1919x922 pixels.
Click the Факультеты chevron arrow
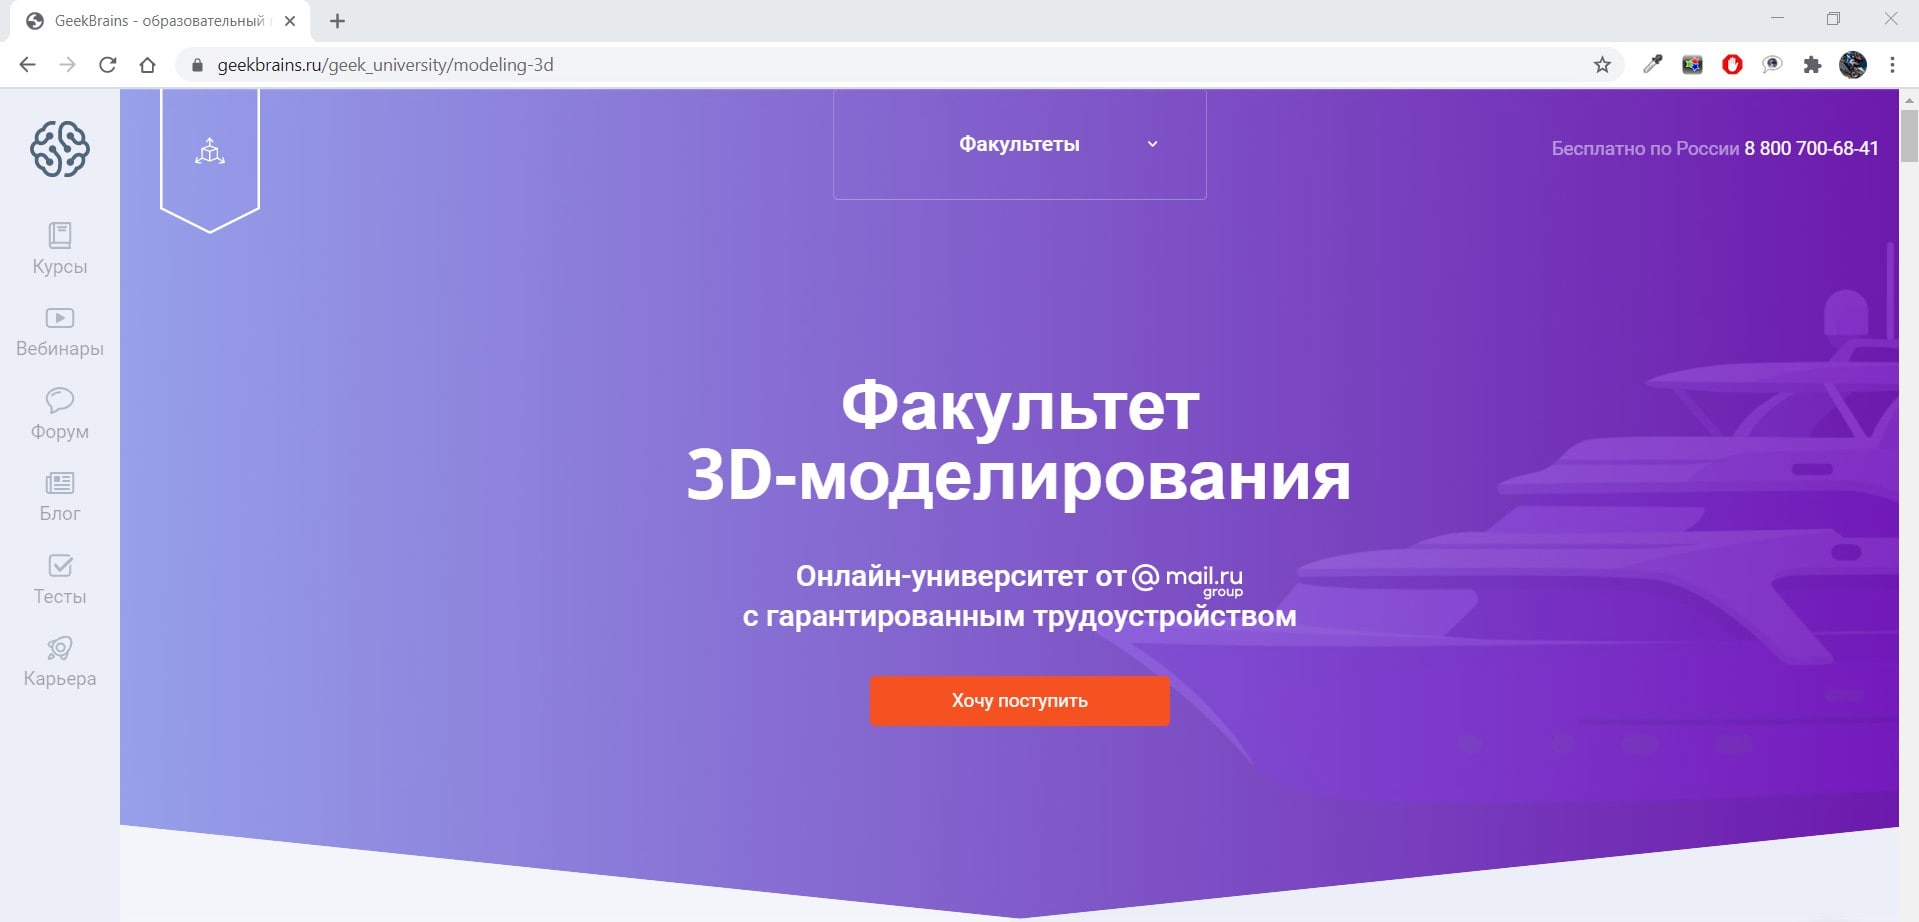[x=1152, y=144]
